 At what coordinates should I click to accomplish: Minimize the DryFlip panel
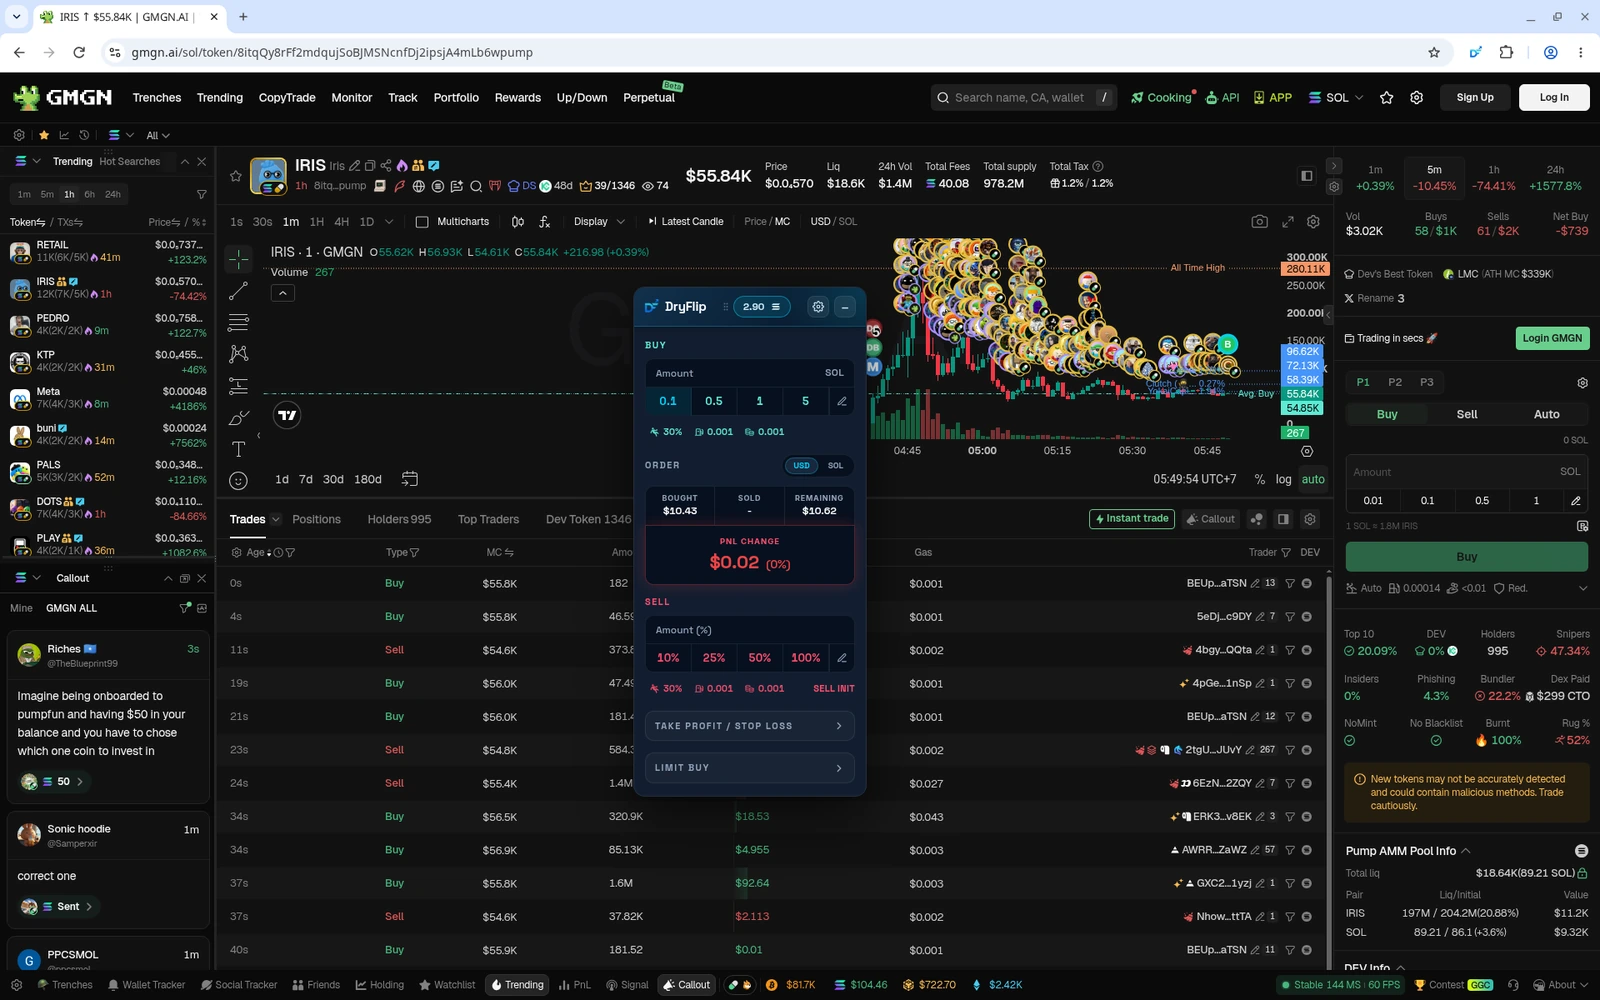click(x=845, y=307)
